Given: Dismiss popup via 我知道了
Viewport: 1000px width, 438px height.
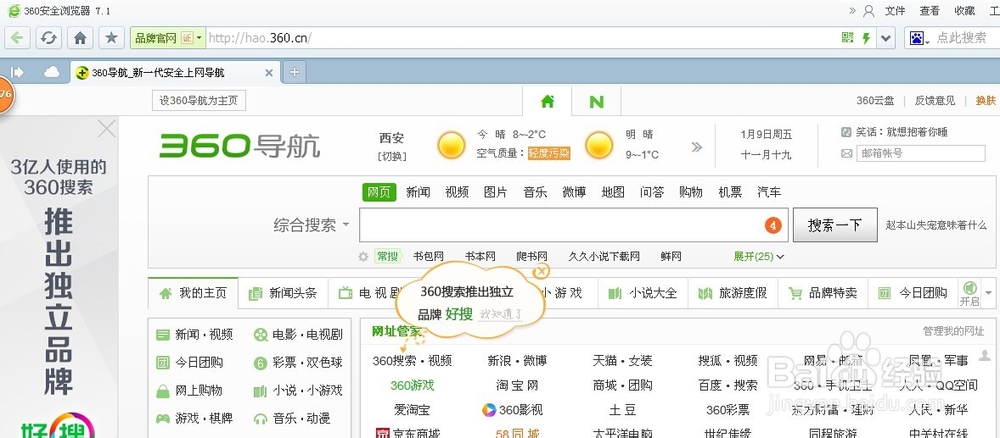Looking at the screenshot, I should click(500, 314).
